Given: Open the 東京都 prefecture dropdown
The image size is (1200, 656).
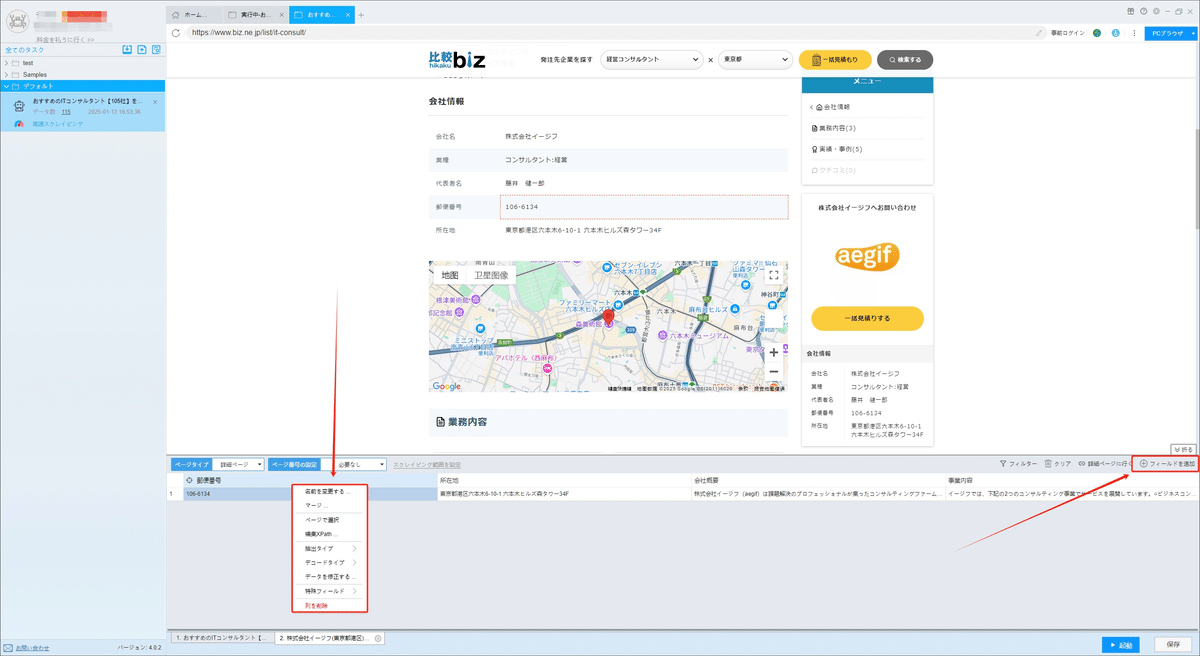Looking at the screenshot, I should click(x=755, y=60).
